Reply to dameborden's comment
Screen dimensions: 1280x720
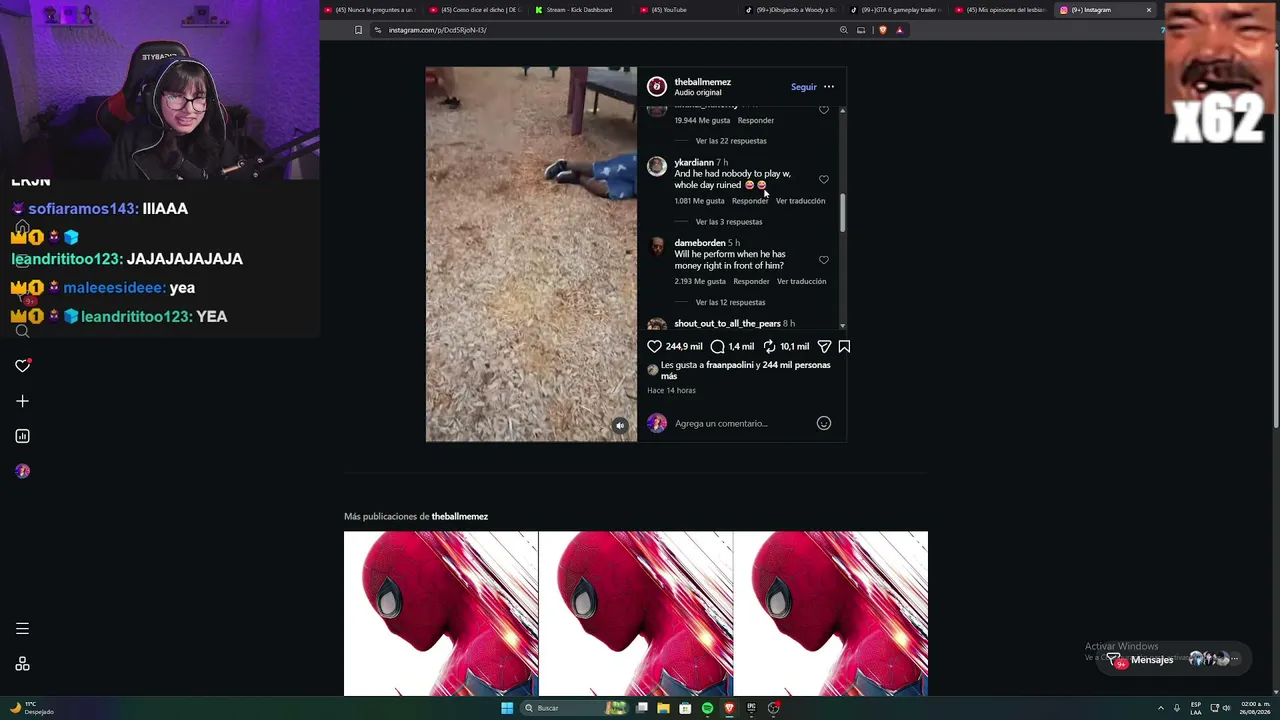tap(751, 282)
